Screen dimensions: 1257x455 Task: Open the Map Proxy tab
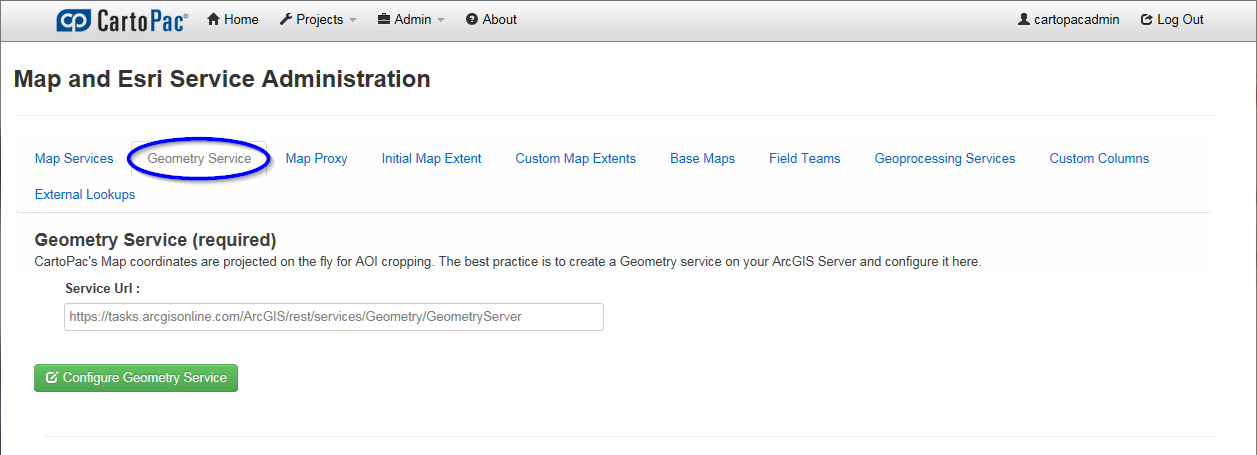316,158
